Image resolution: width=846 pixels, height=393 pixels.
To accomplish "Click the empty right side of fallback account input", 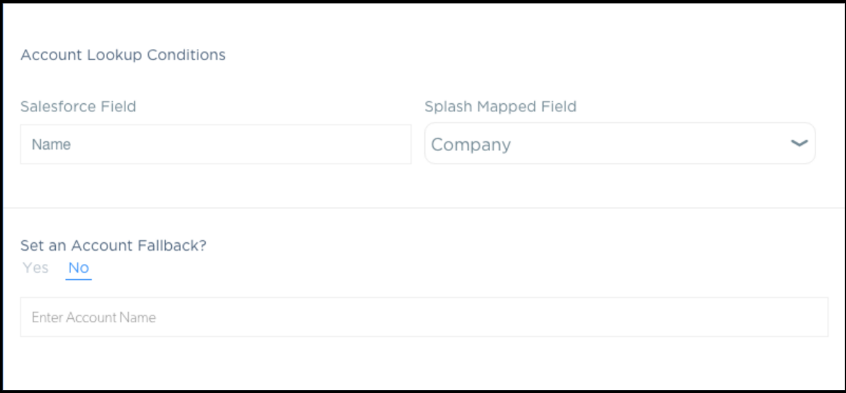I will [593, 317].
